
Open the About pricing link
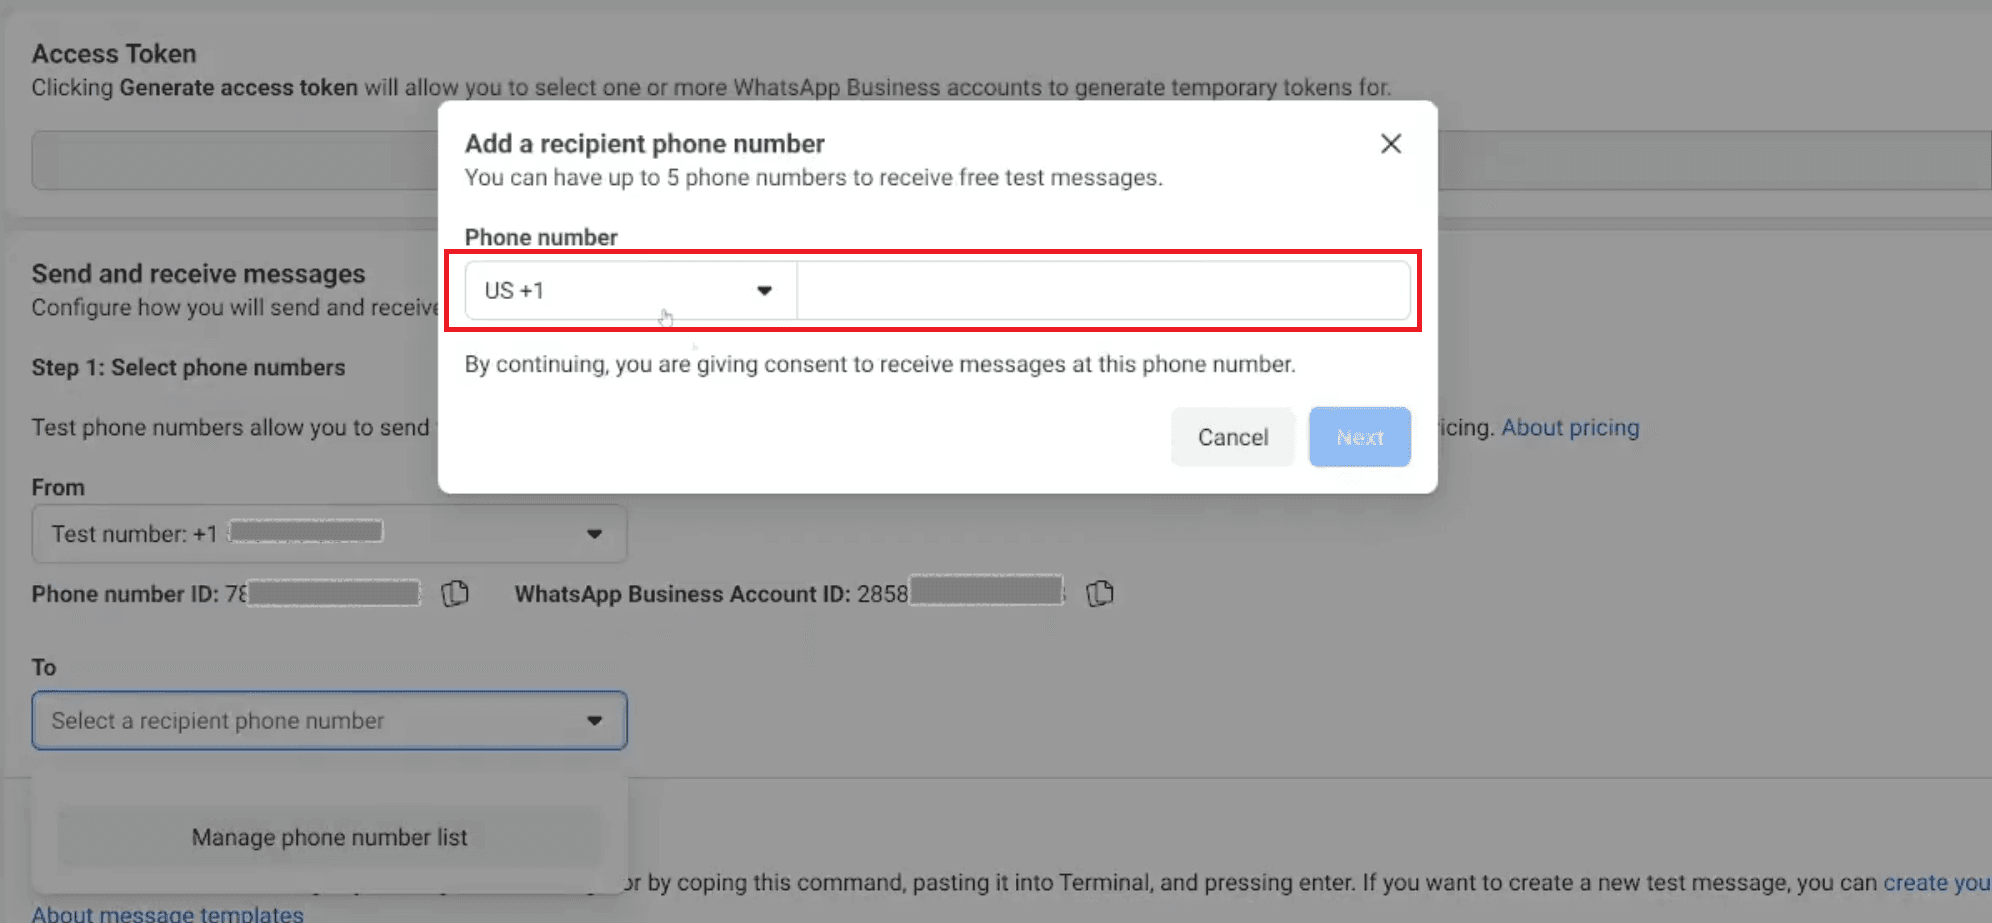pyautogui.click(x=1570, y=428)
